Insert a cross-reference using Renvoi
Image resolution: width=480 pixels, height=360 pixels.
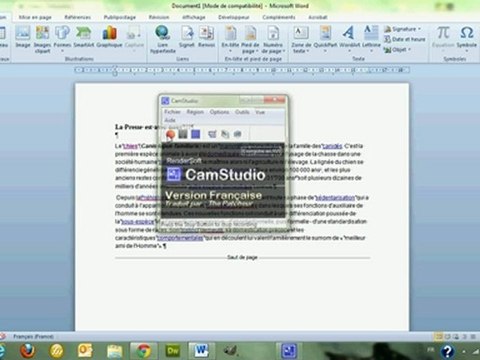click(206, 37)
